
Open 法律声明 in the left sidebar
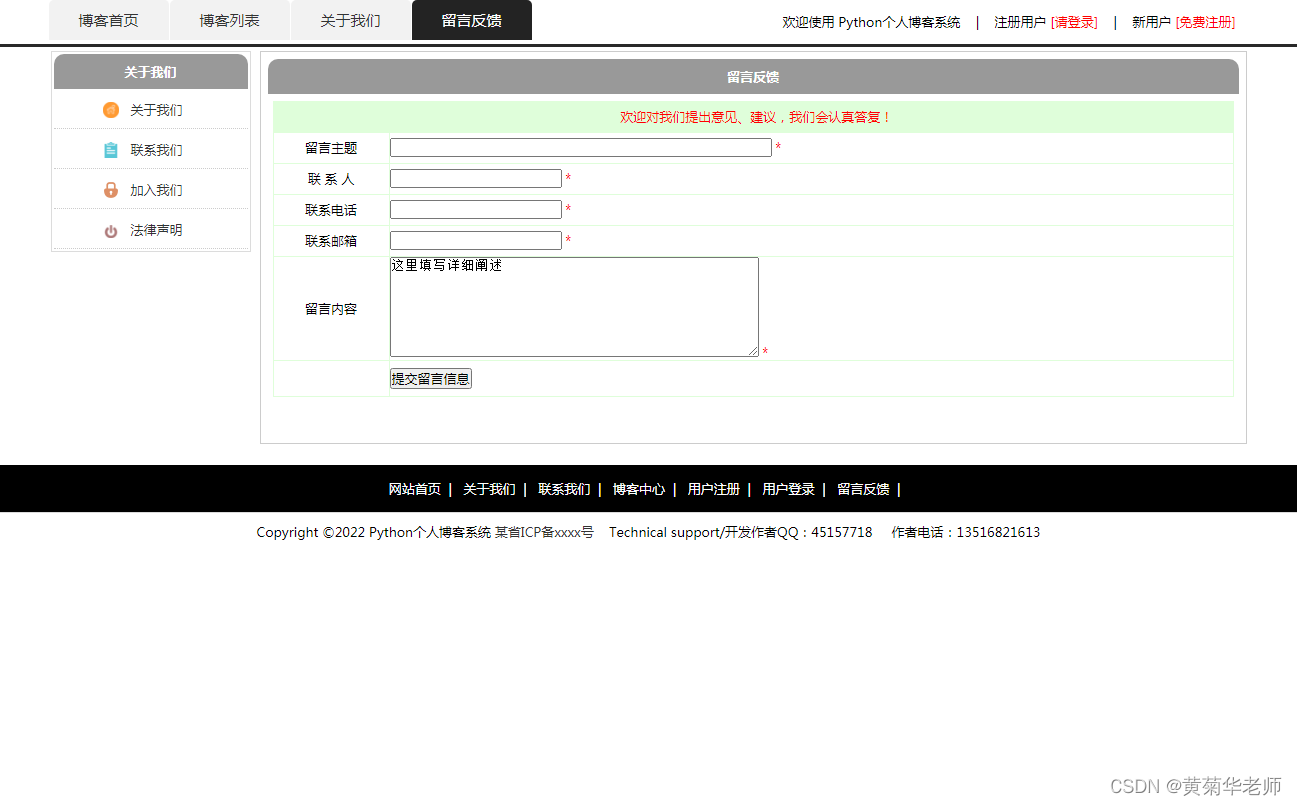click(x=156, y=230)
